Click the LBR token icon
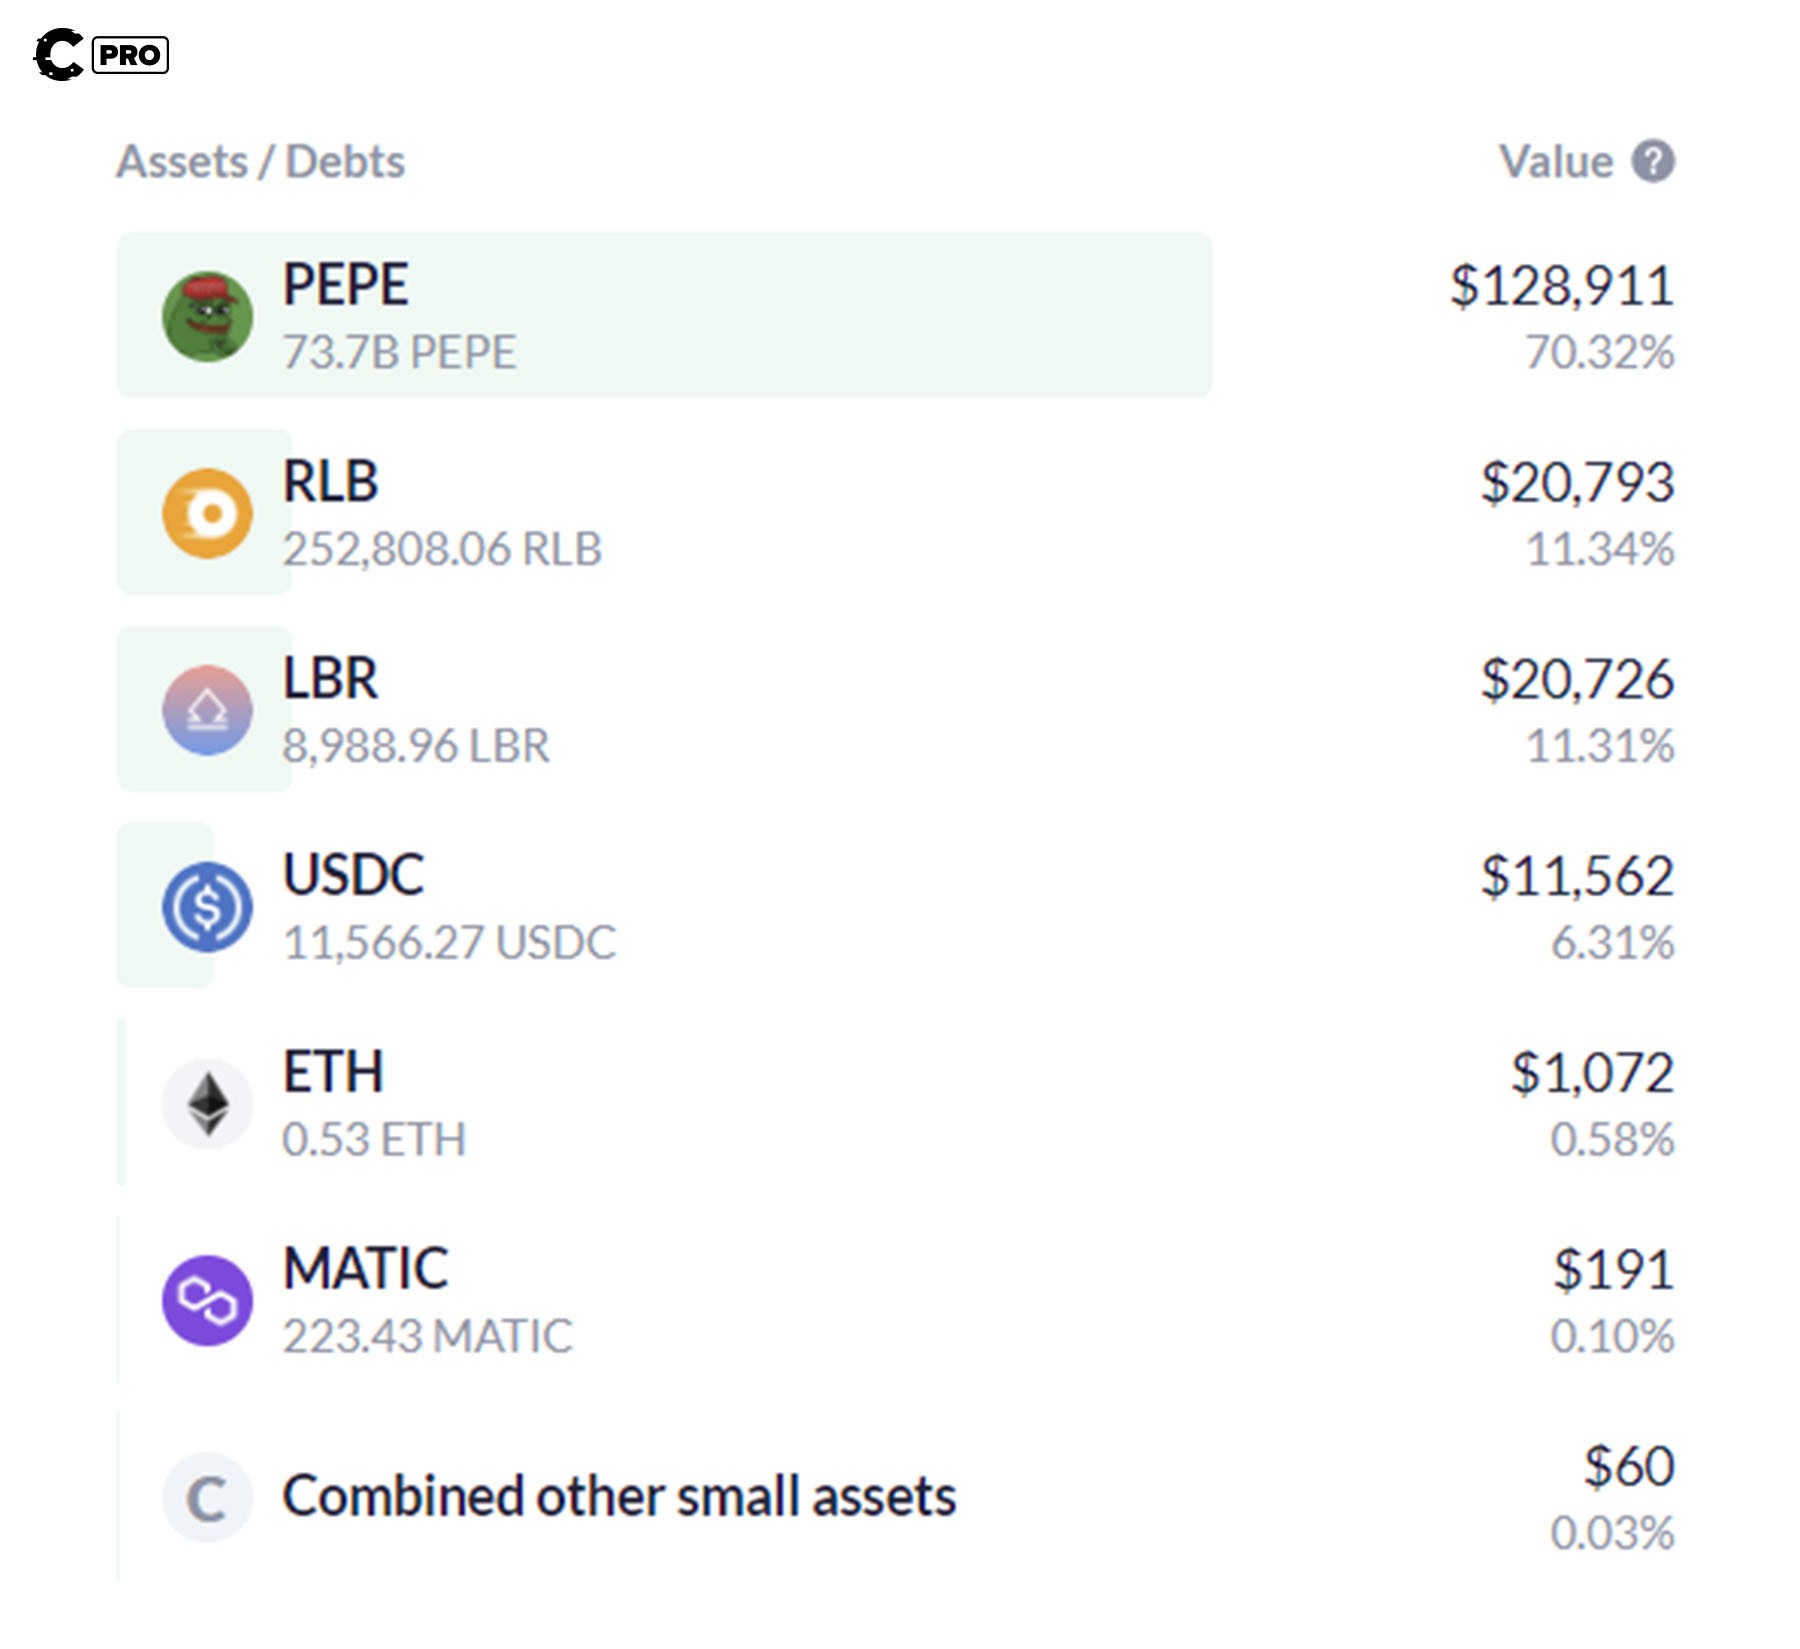This screenshot has width=1800, height=1649. (207, 710)
